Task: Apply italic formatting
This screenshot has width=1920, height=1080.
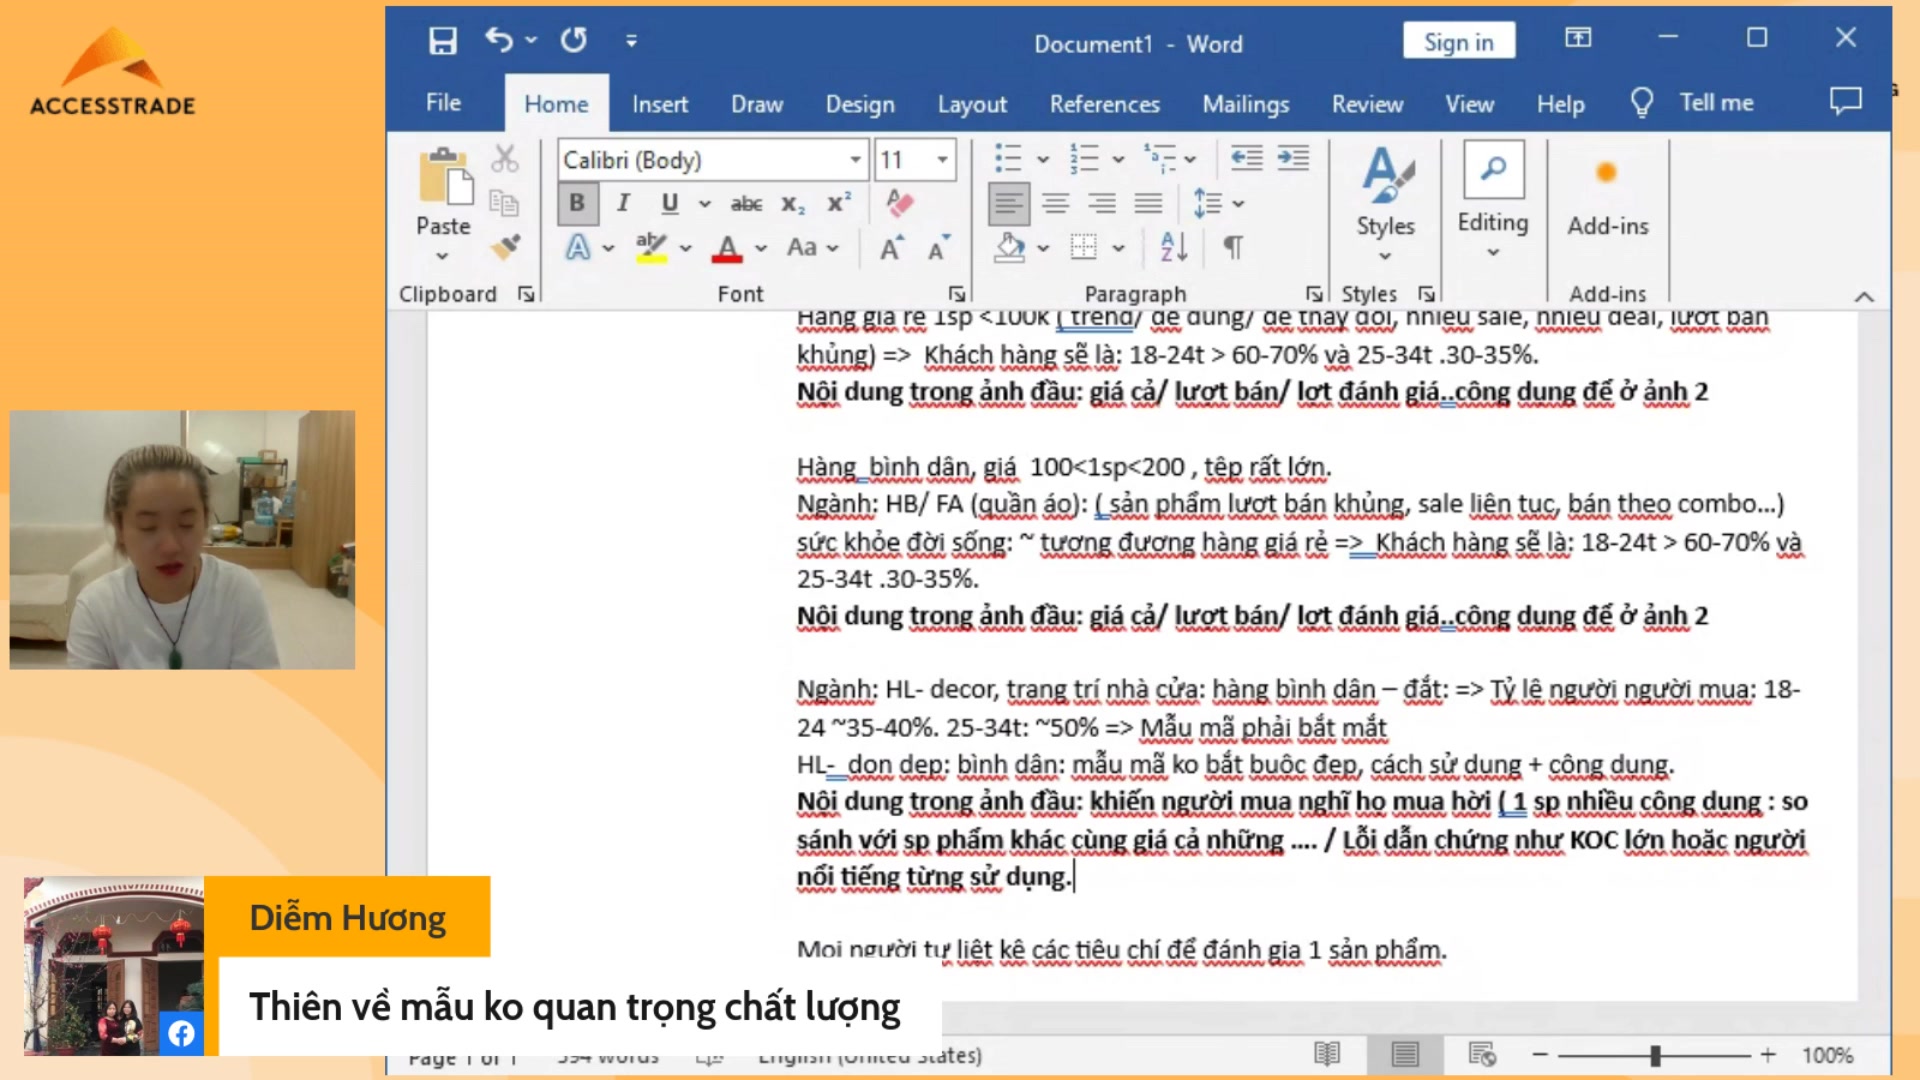Action: tap(623, 203)
